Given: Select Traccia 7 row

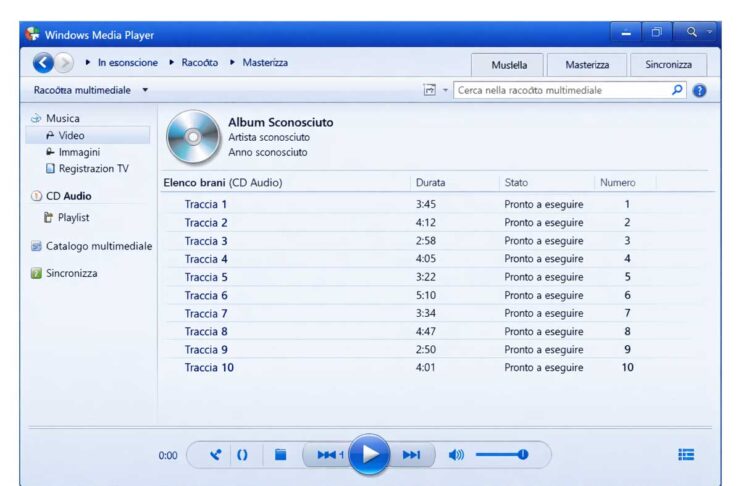Looking at the screenshot, I should pos(437,313).
